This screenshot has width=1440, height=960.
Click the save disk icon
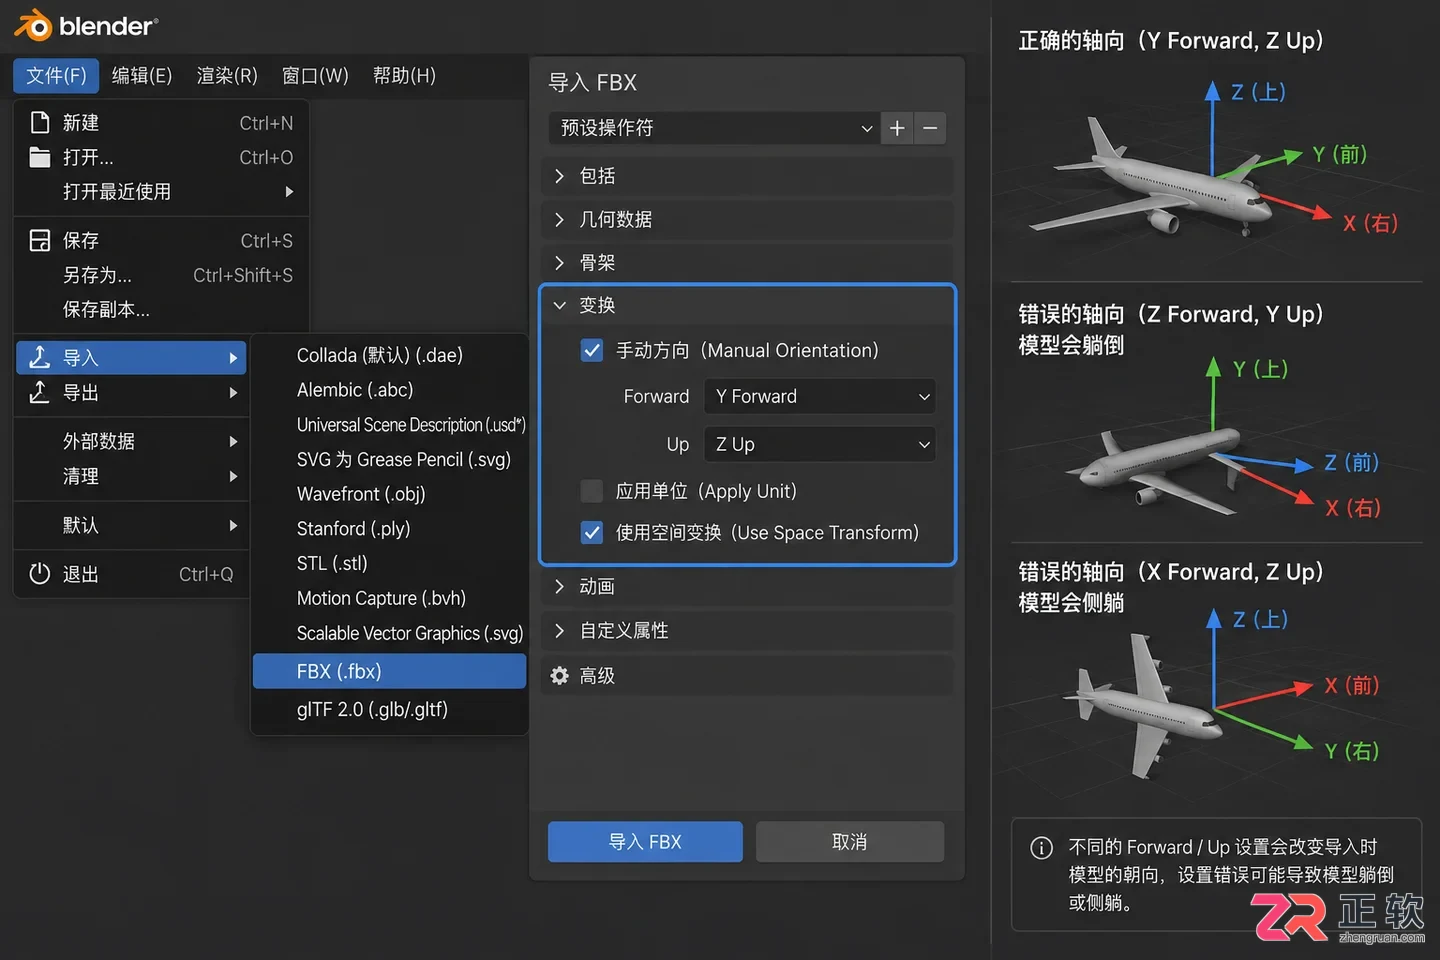[40, 240]
